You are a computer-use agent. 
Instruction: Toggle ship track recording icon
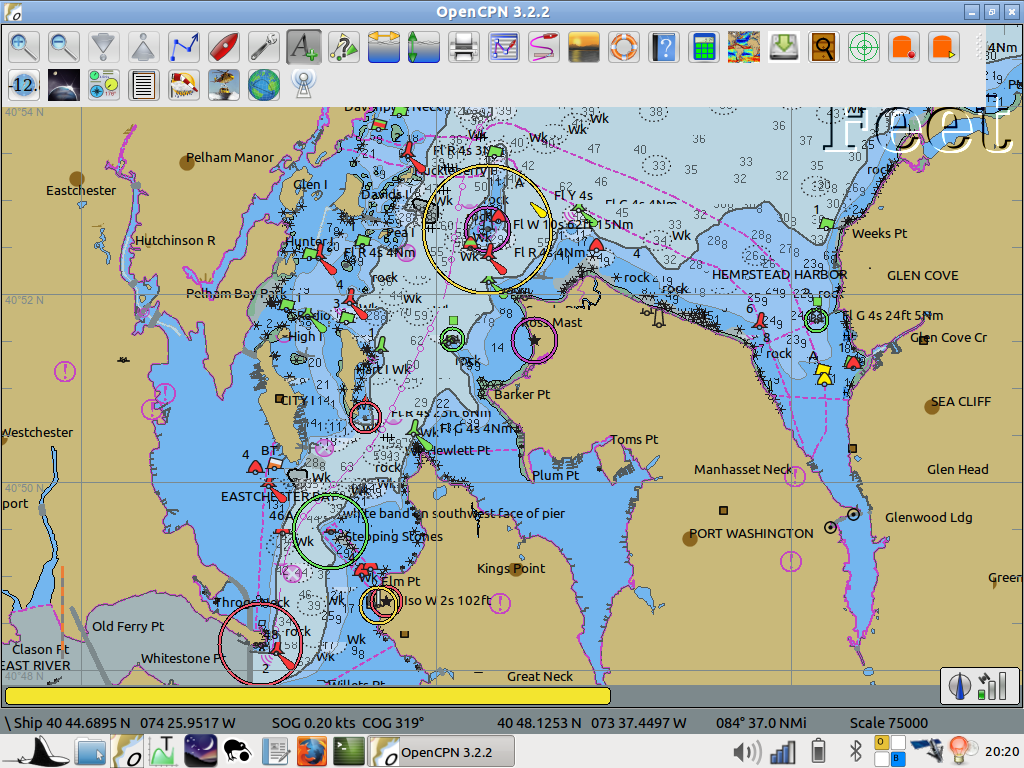[544, 47]
